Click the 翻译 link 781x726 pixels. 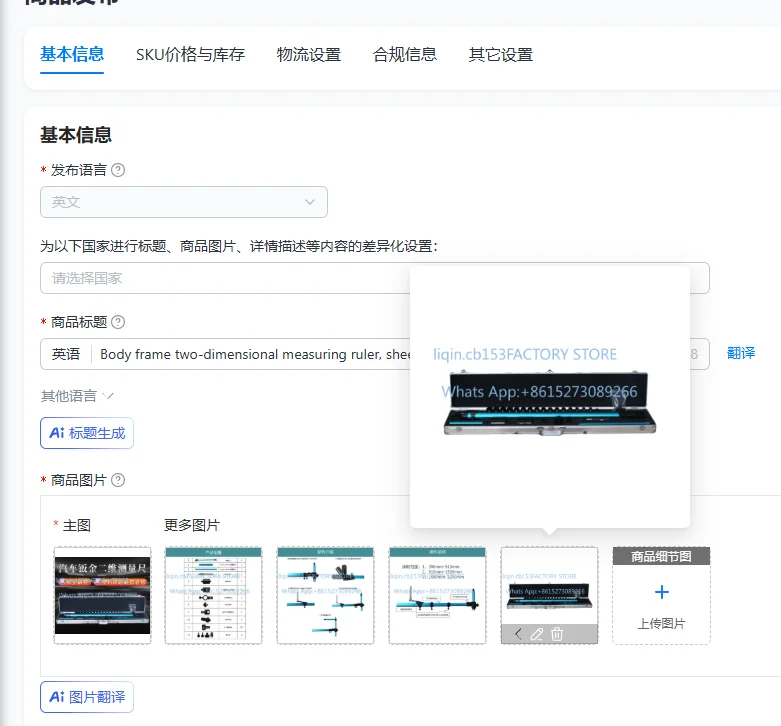(741, 354)
